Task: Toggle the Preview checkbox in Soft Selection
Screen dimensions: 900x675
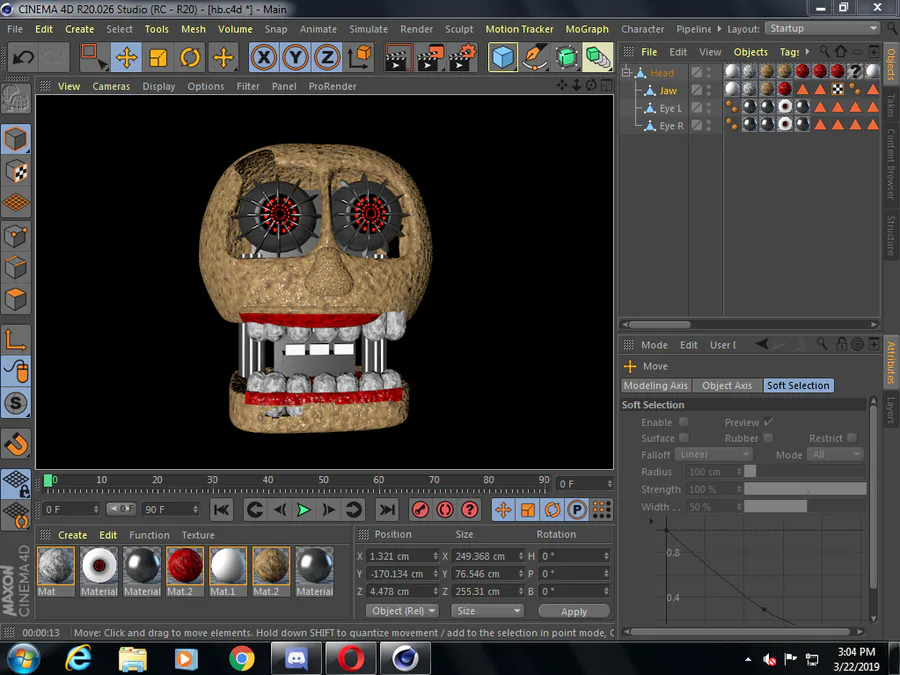Action: point(768,422)
